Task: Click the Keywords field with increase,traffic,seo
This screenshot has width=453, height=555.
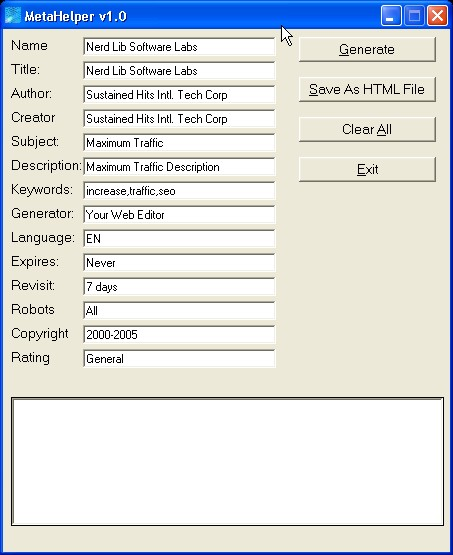Action: 179,191
